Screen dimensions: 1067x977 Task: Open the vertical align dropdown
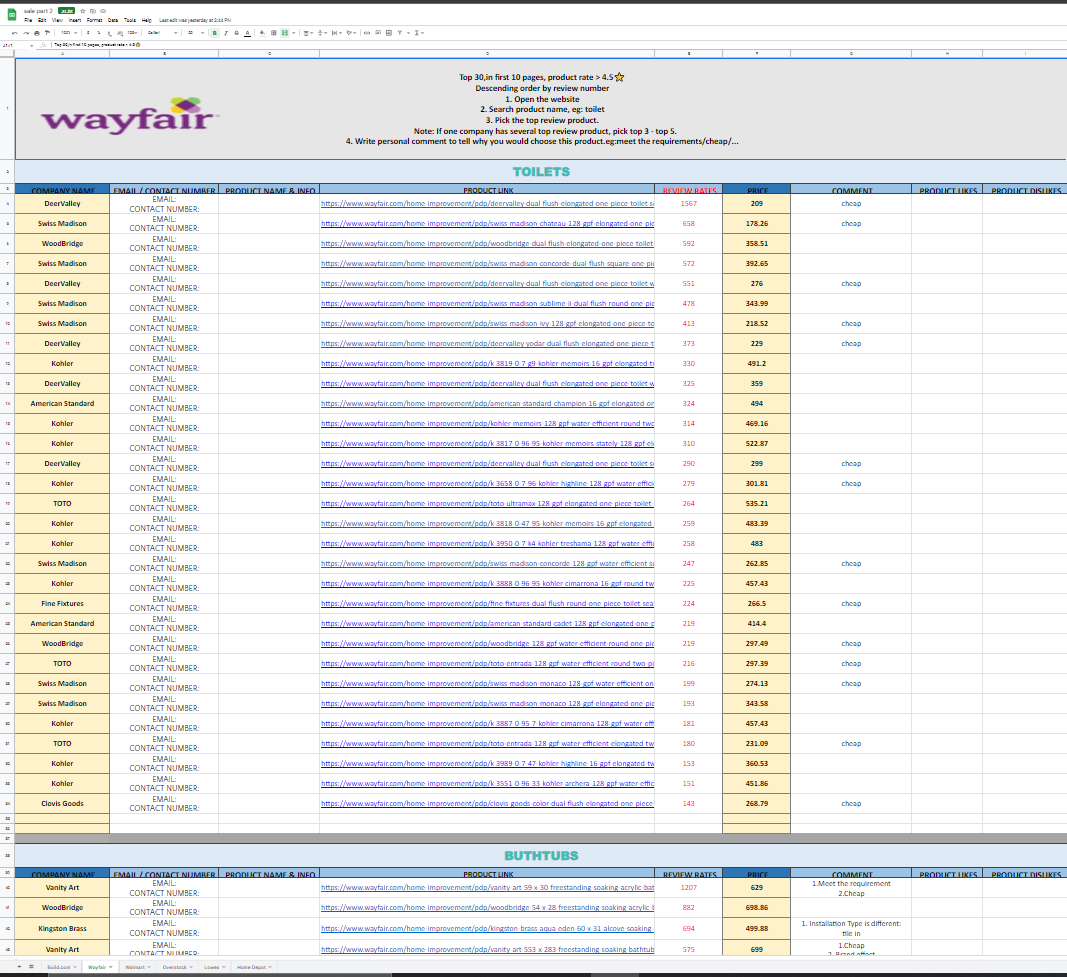pyautogui.click(x=323, y=33)
